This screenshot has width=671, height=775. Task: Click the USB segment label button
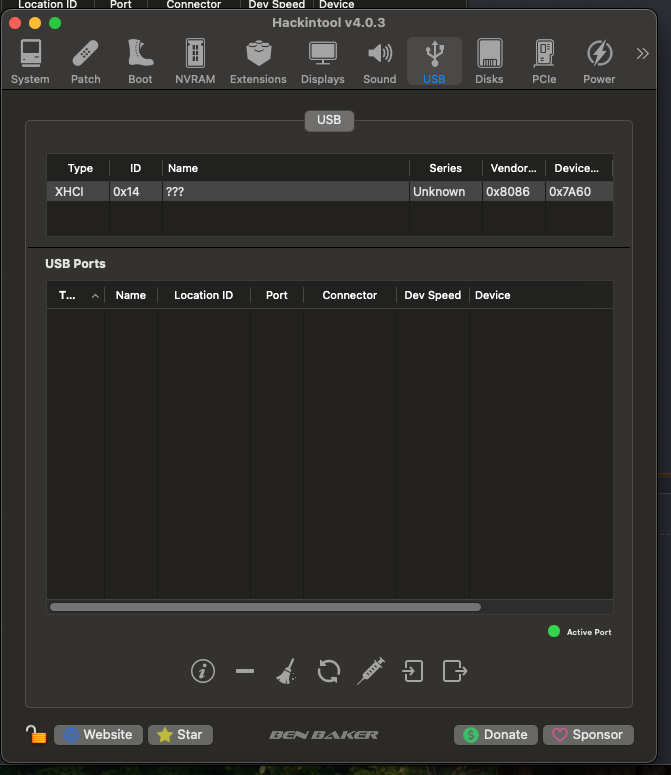tap(329, 120)
